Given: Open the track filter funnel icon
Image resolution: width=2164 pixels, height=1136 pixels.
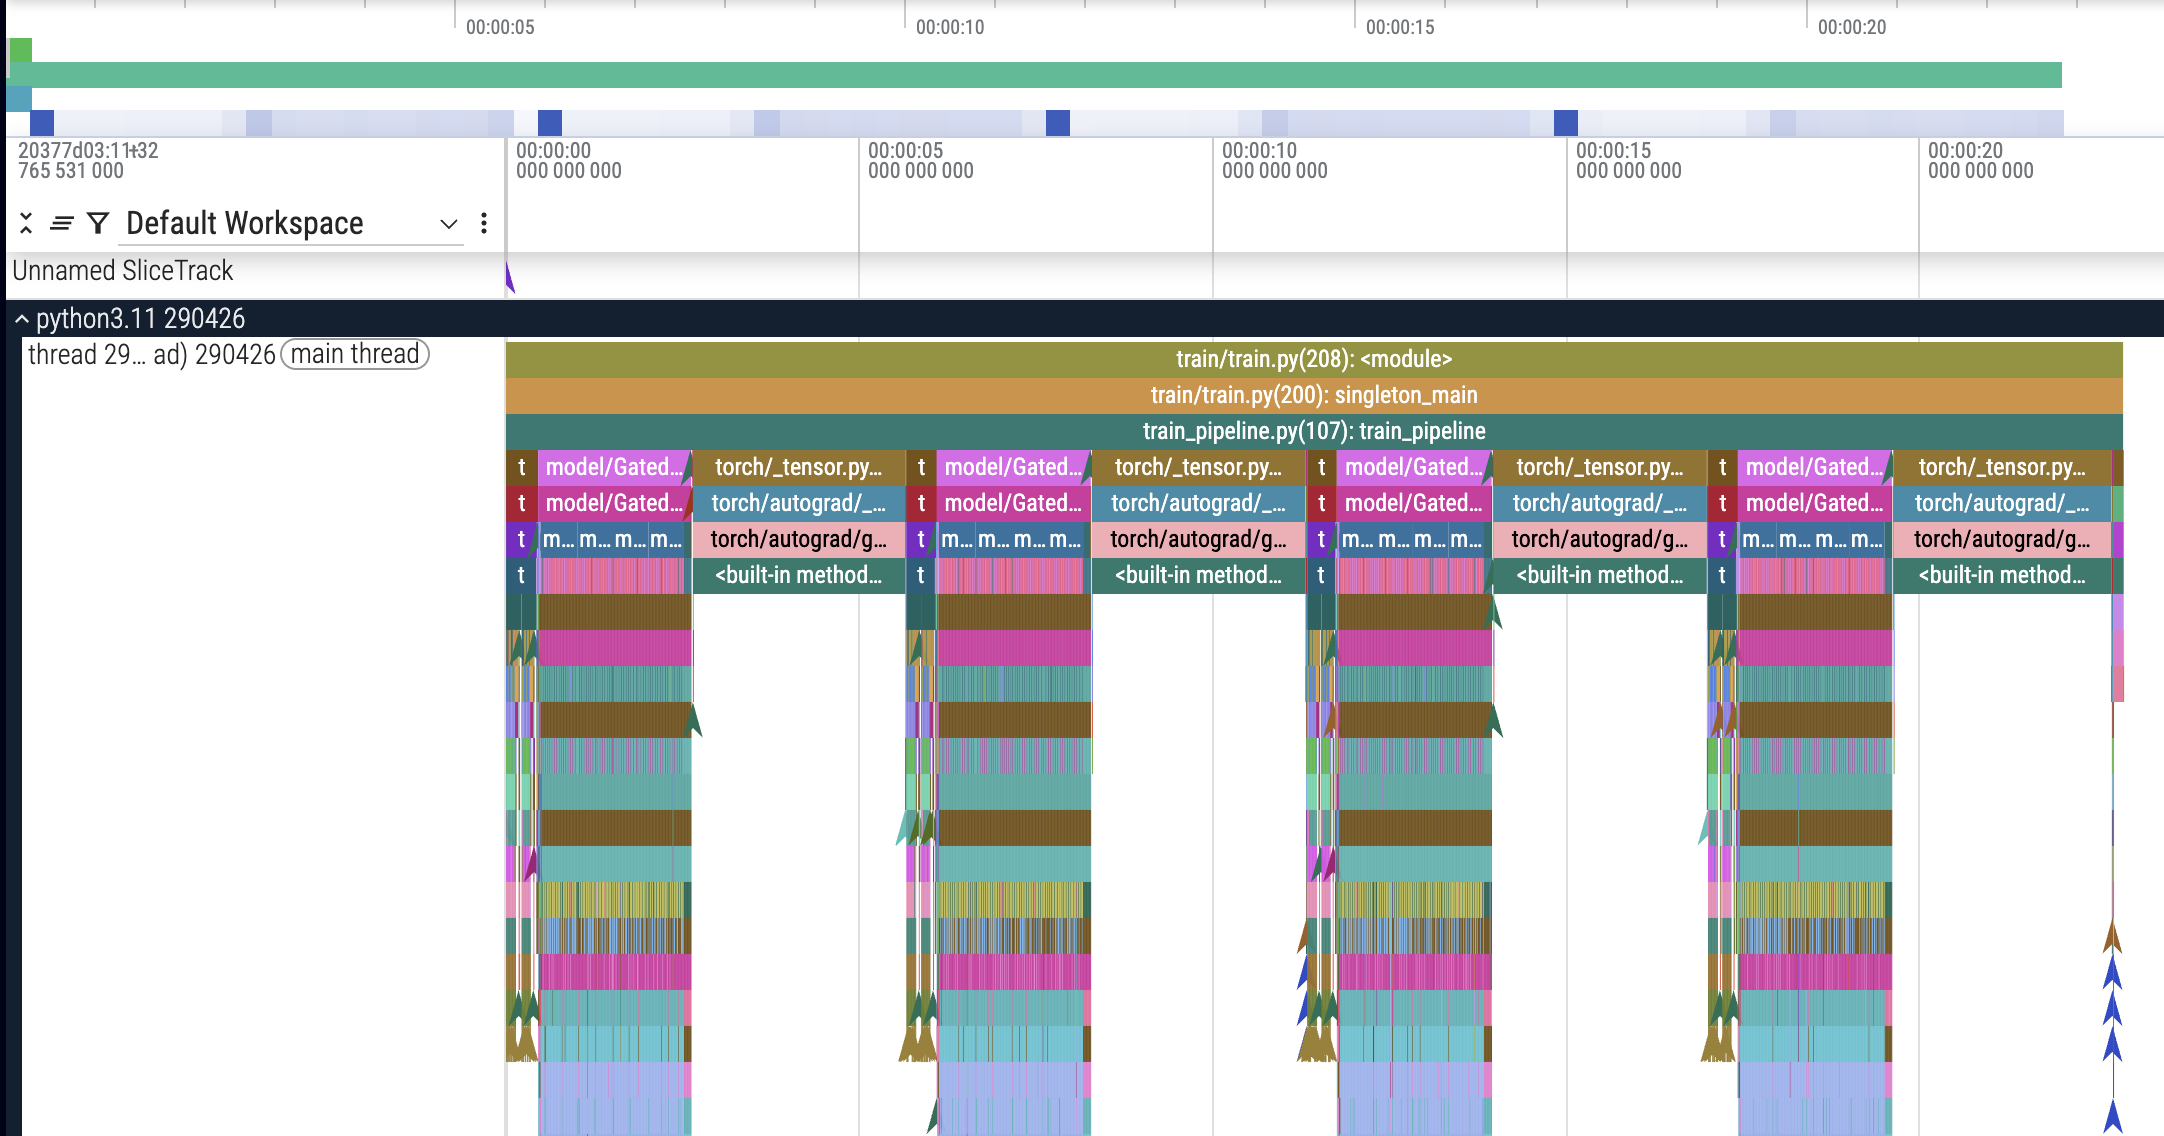Looking at the screenshot, I should point(98,223).
